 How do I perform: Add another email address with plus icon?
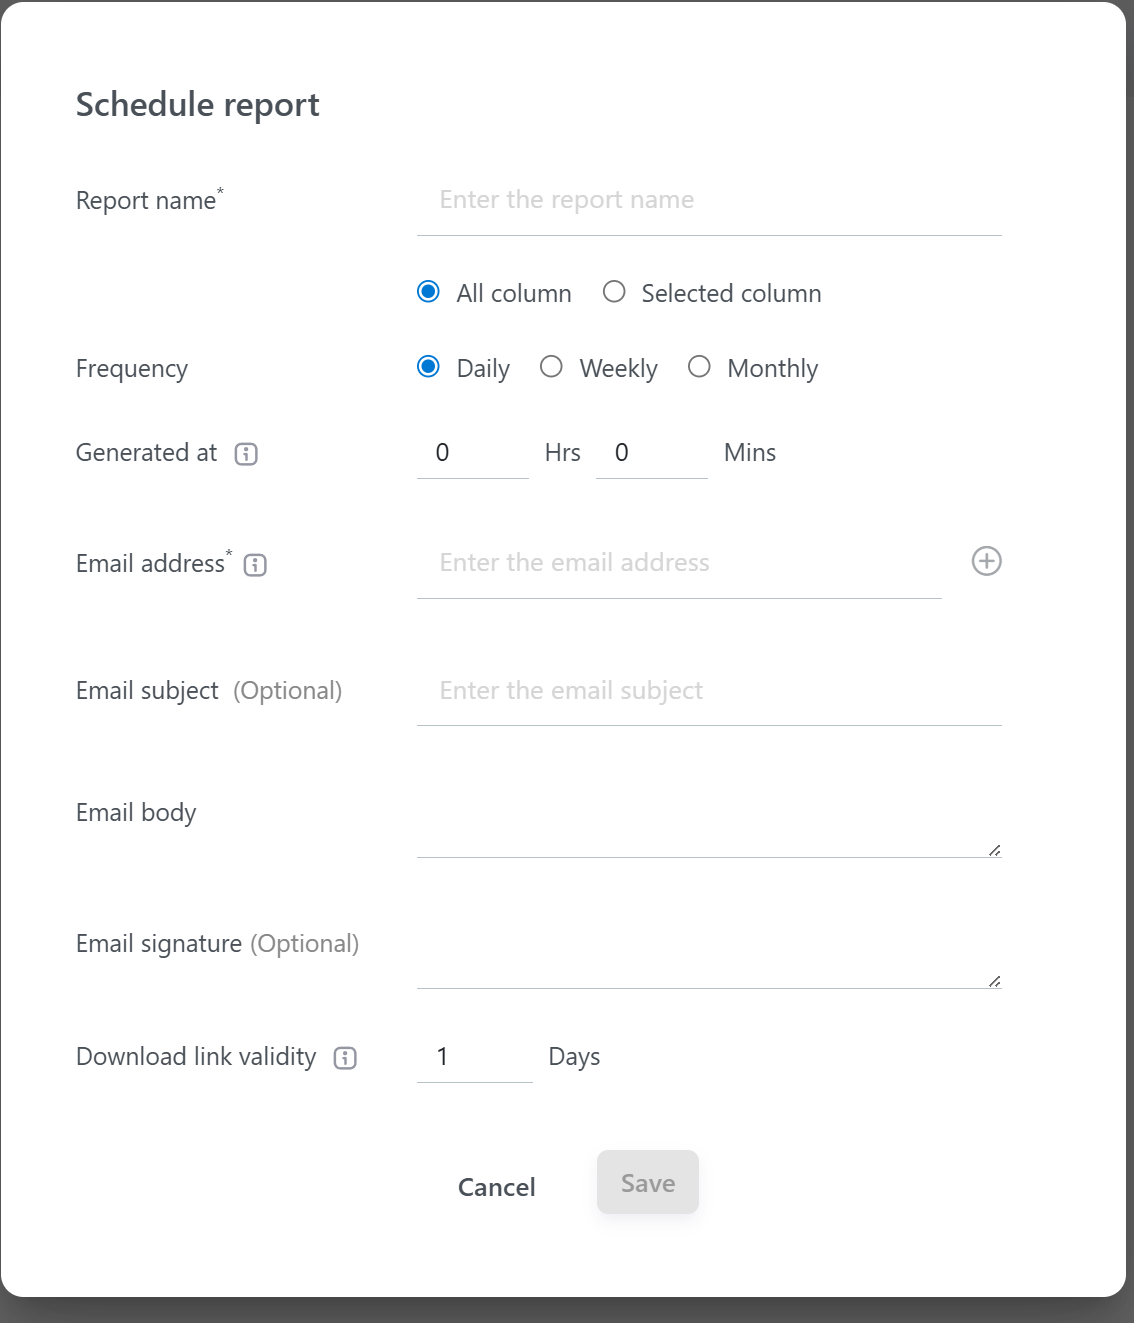click(986, 561)
